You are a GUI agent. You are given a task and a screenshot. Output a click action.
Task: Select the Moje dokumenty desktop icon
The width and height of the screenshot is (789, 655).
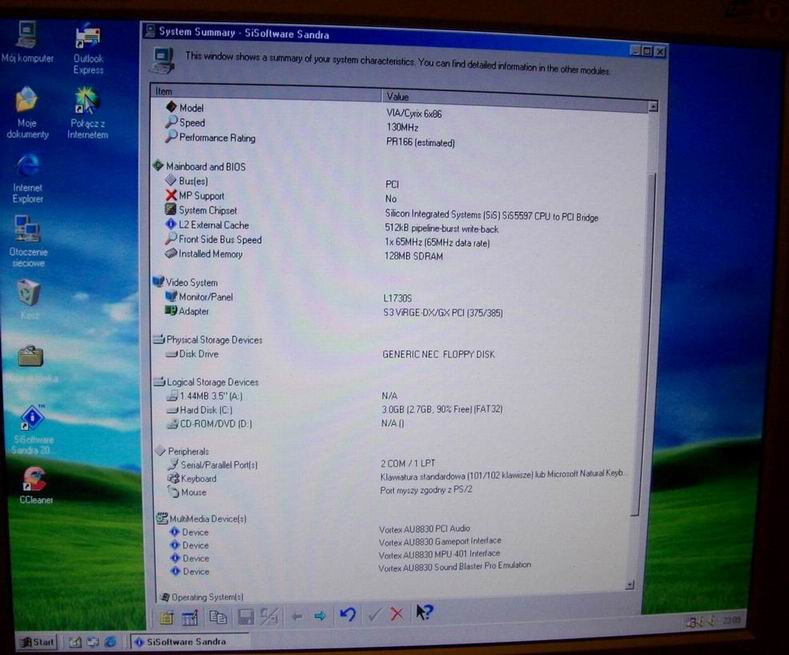[x=27, y=113]
